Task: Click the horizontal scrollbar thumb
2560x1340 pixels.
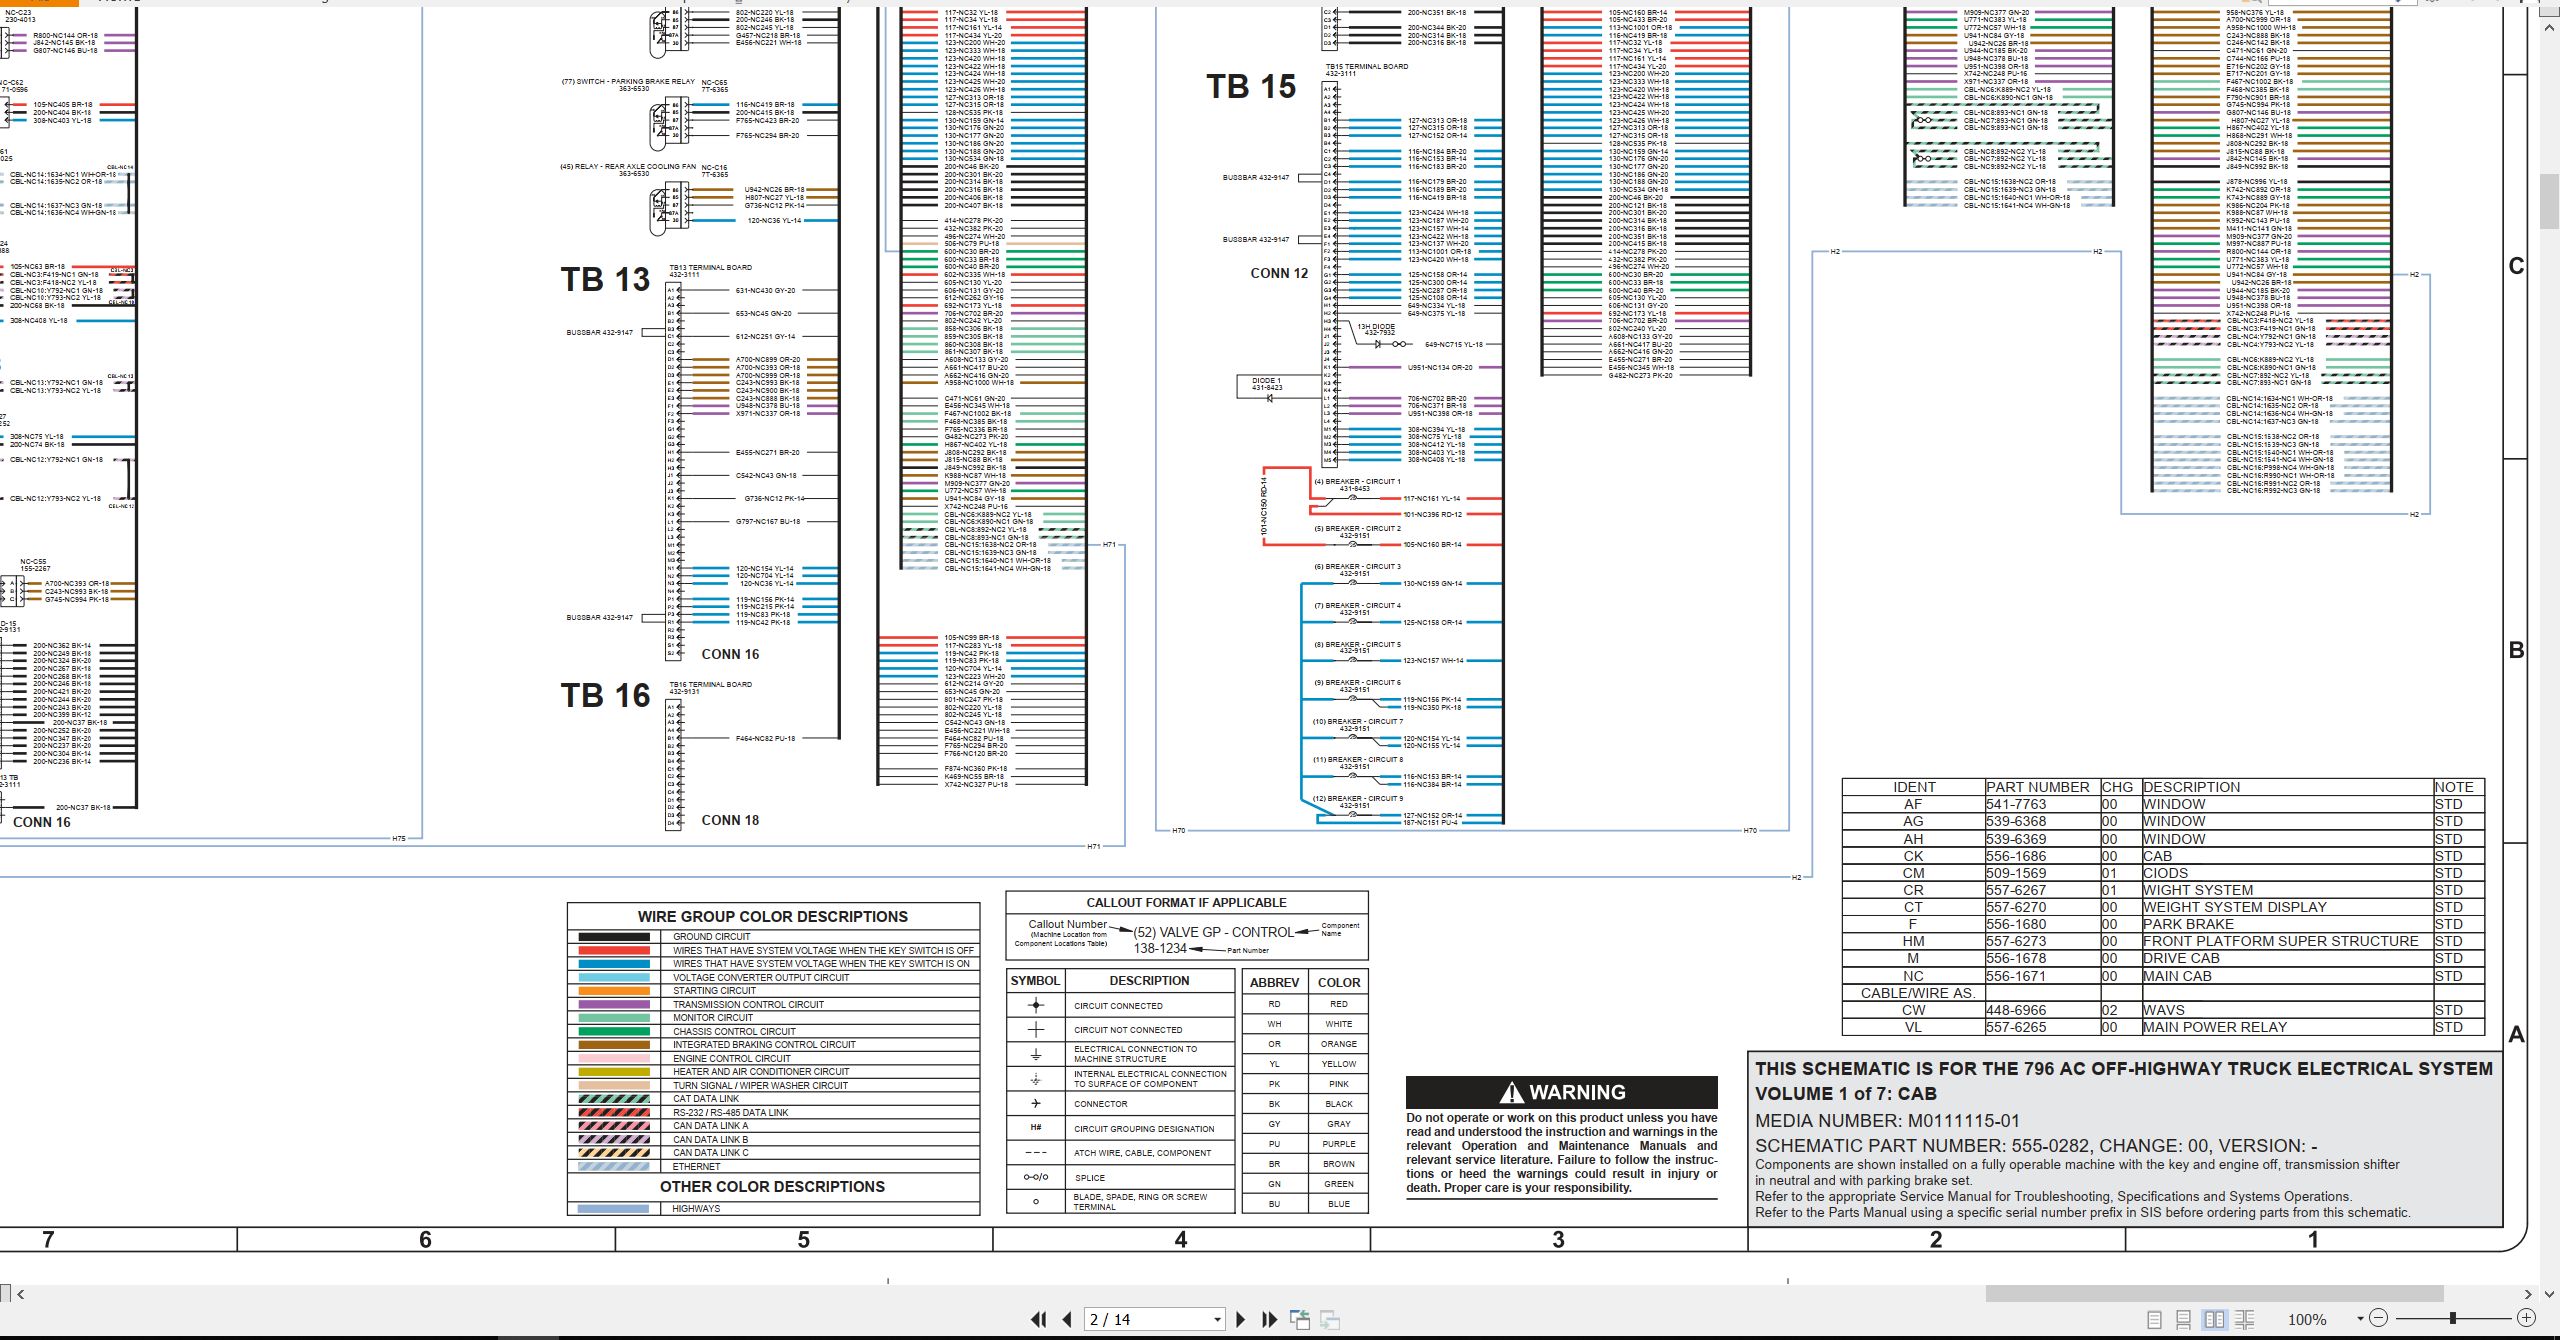Action: click(x=2214, y=1294)
